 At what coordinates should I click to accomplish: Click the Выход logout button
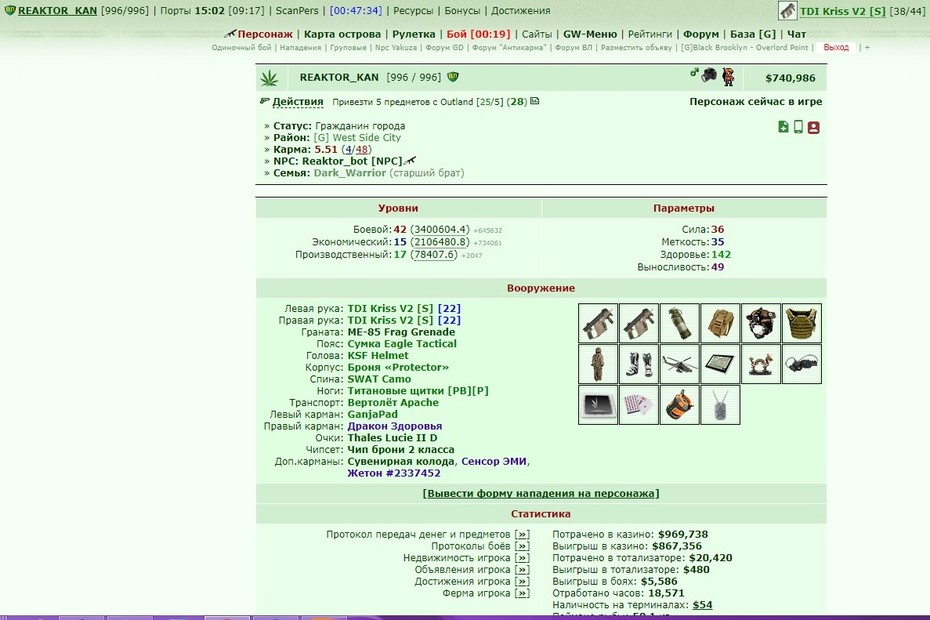[836, 47]
